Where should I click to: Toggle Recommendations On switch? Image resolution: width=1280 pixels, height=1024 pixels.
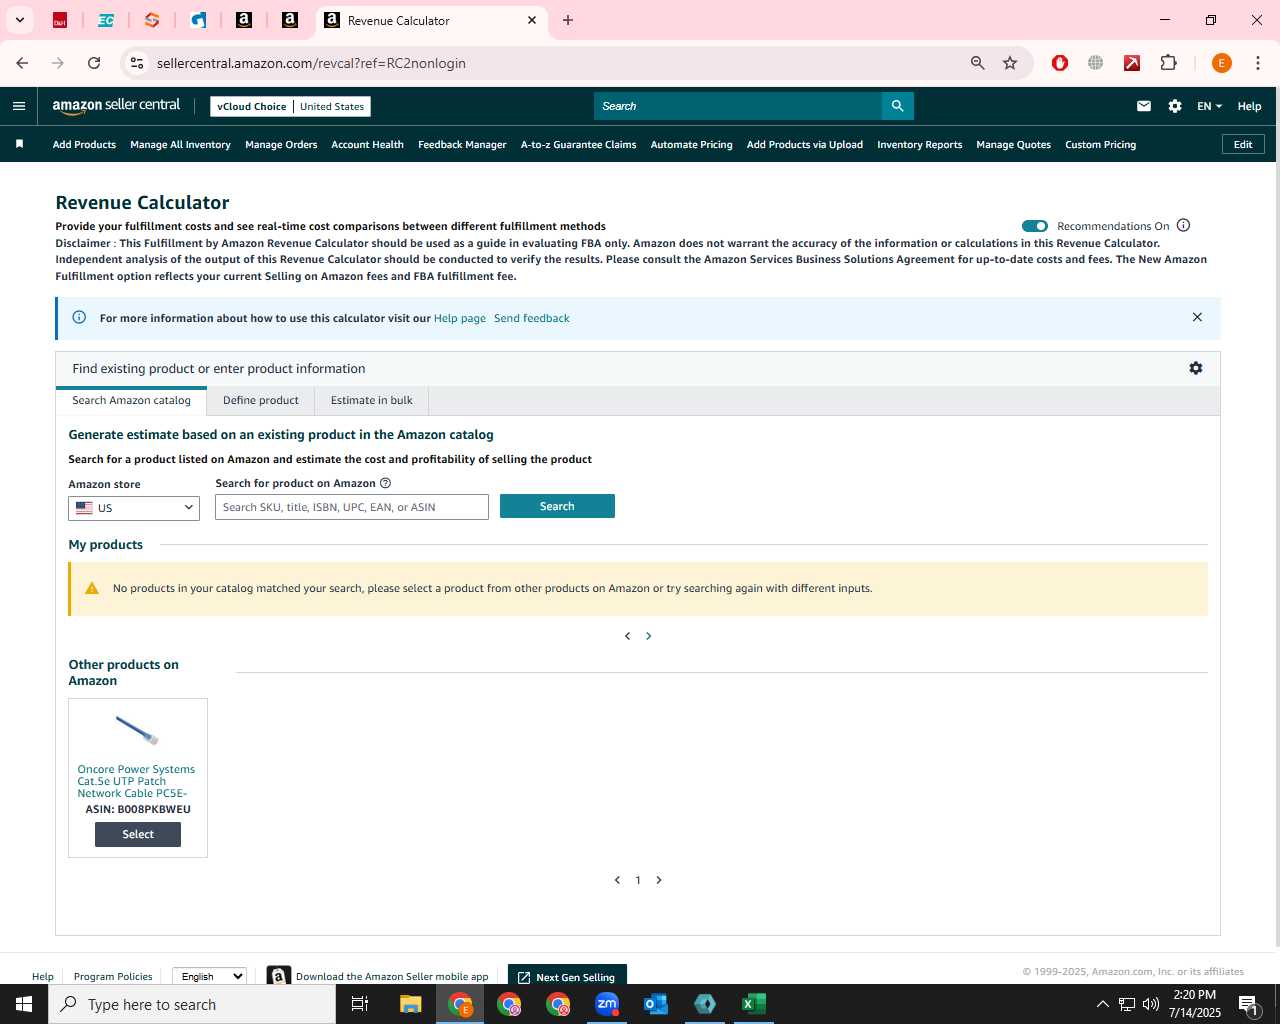(x=1035, y=226)
